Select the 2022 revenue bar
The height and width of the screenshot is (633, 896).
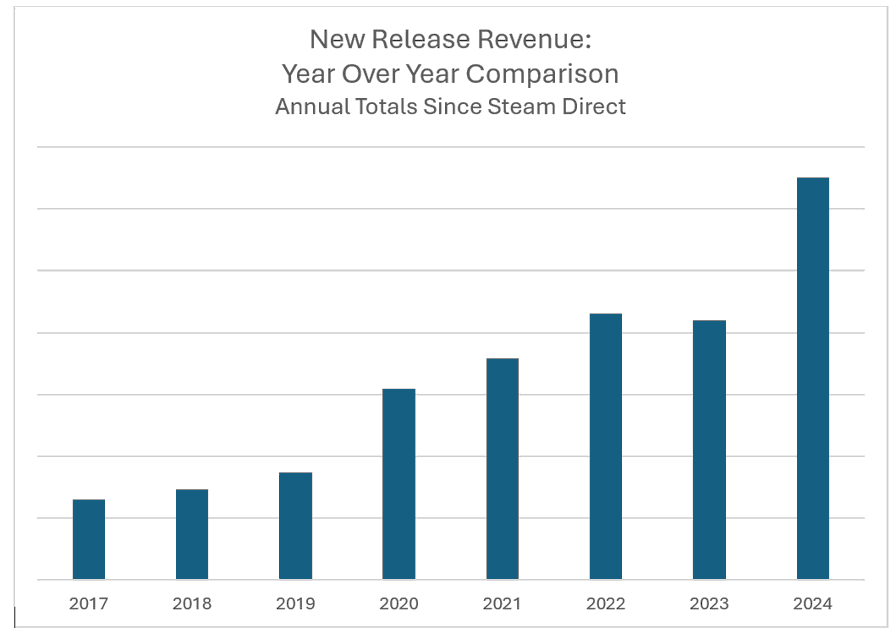(605, 447)
